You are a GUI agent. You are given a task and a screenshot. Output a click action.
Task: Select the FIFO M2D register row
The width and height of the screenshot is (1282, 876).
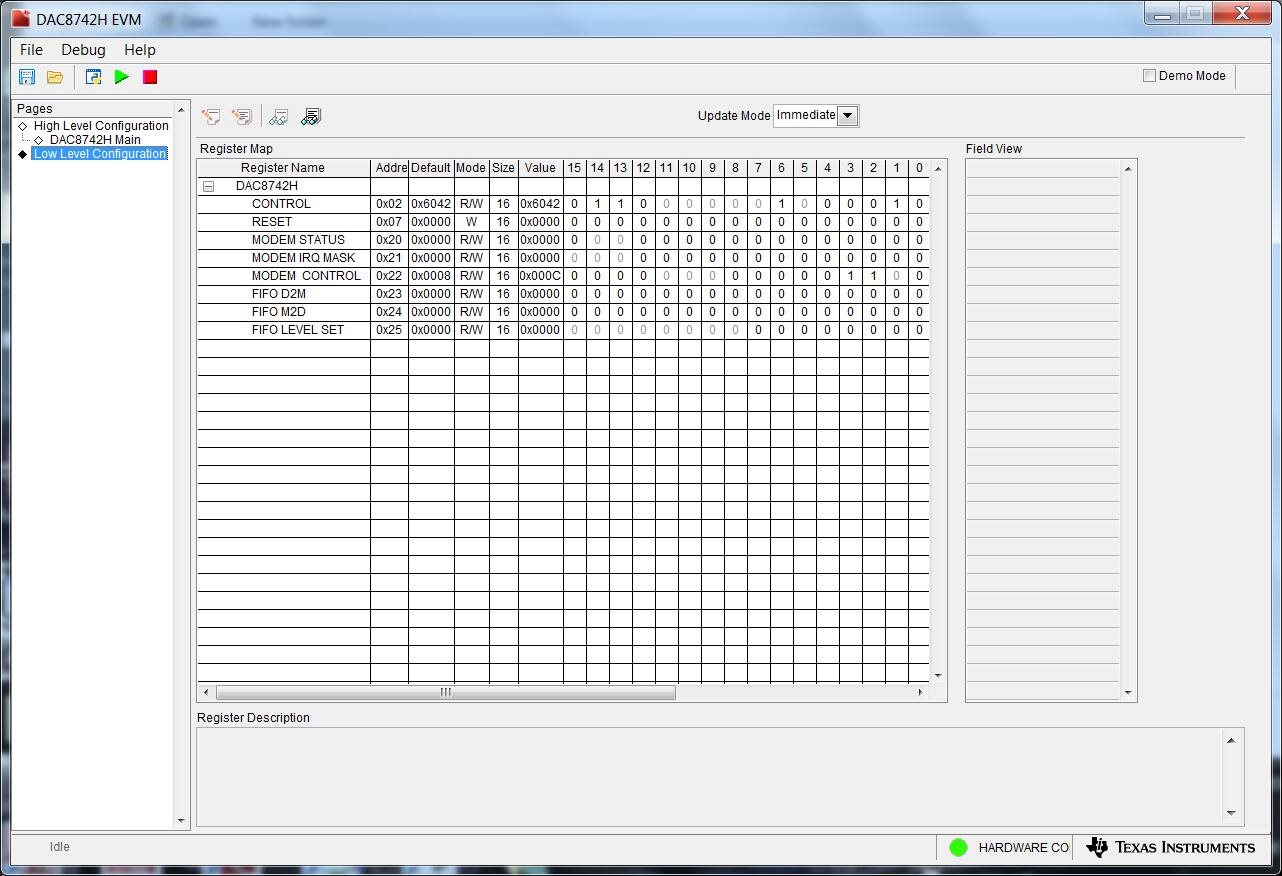(x=563, y=312)
